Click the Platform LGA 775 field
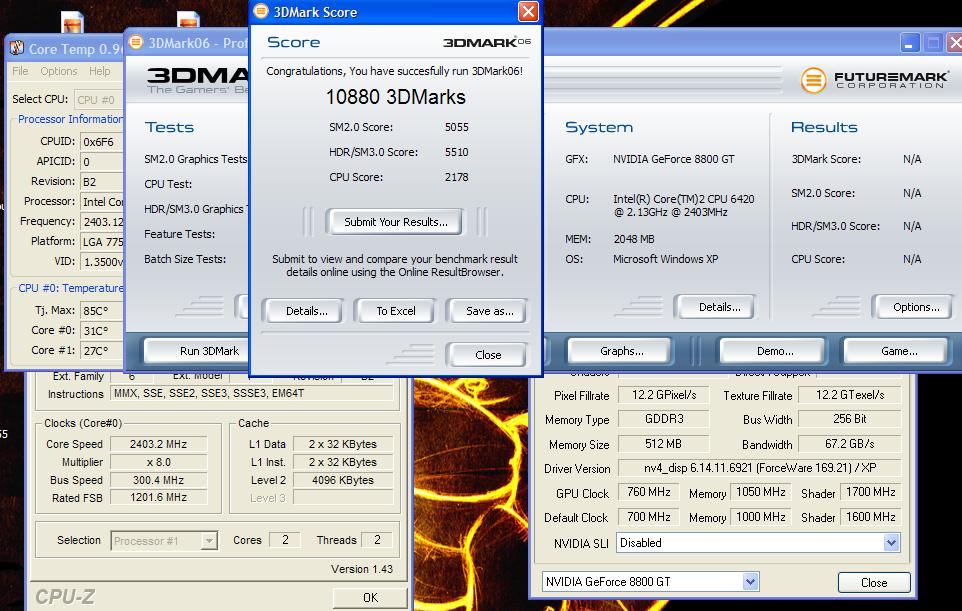 [x=102, y=242]
